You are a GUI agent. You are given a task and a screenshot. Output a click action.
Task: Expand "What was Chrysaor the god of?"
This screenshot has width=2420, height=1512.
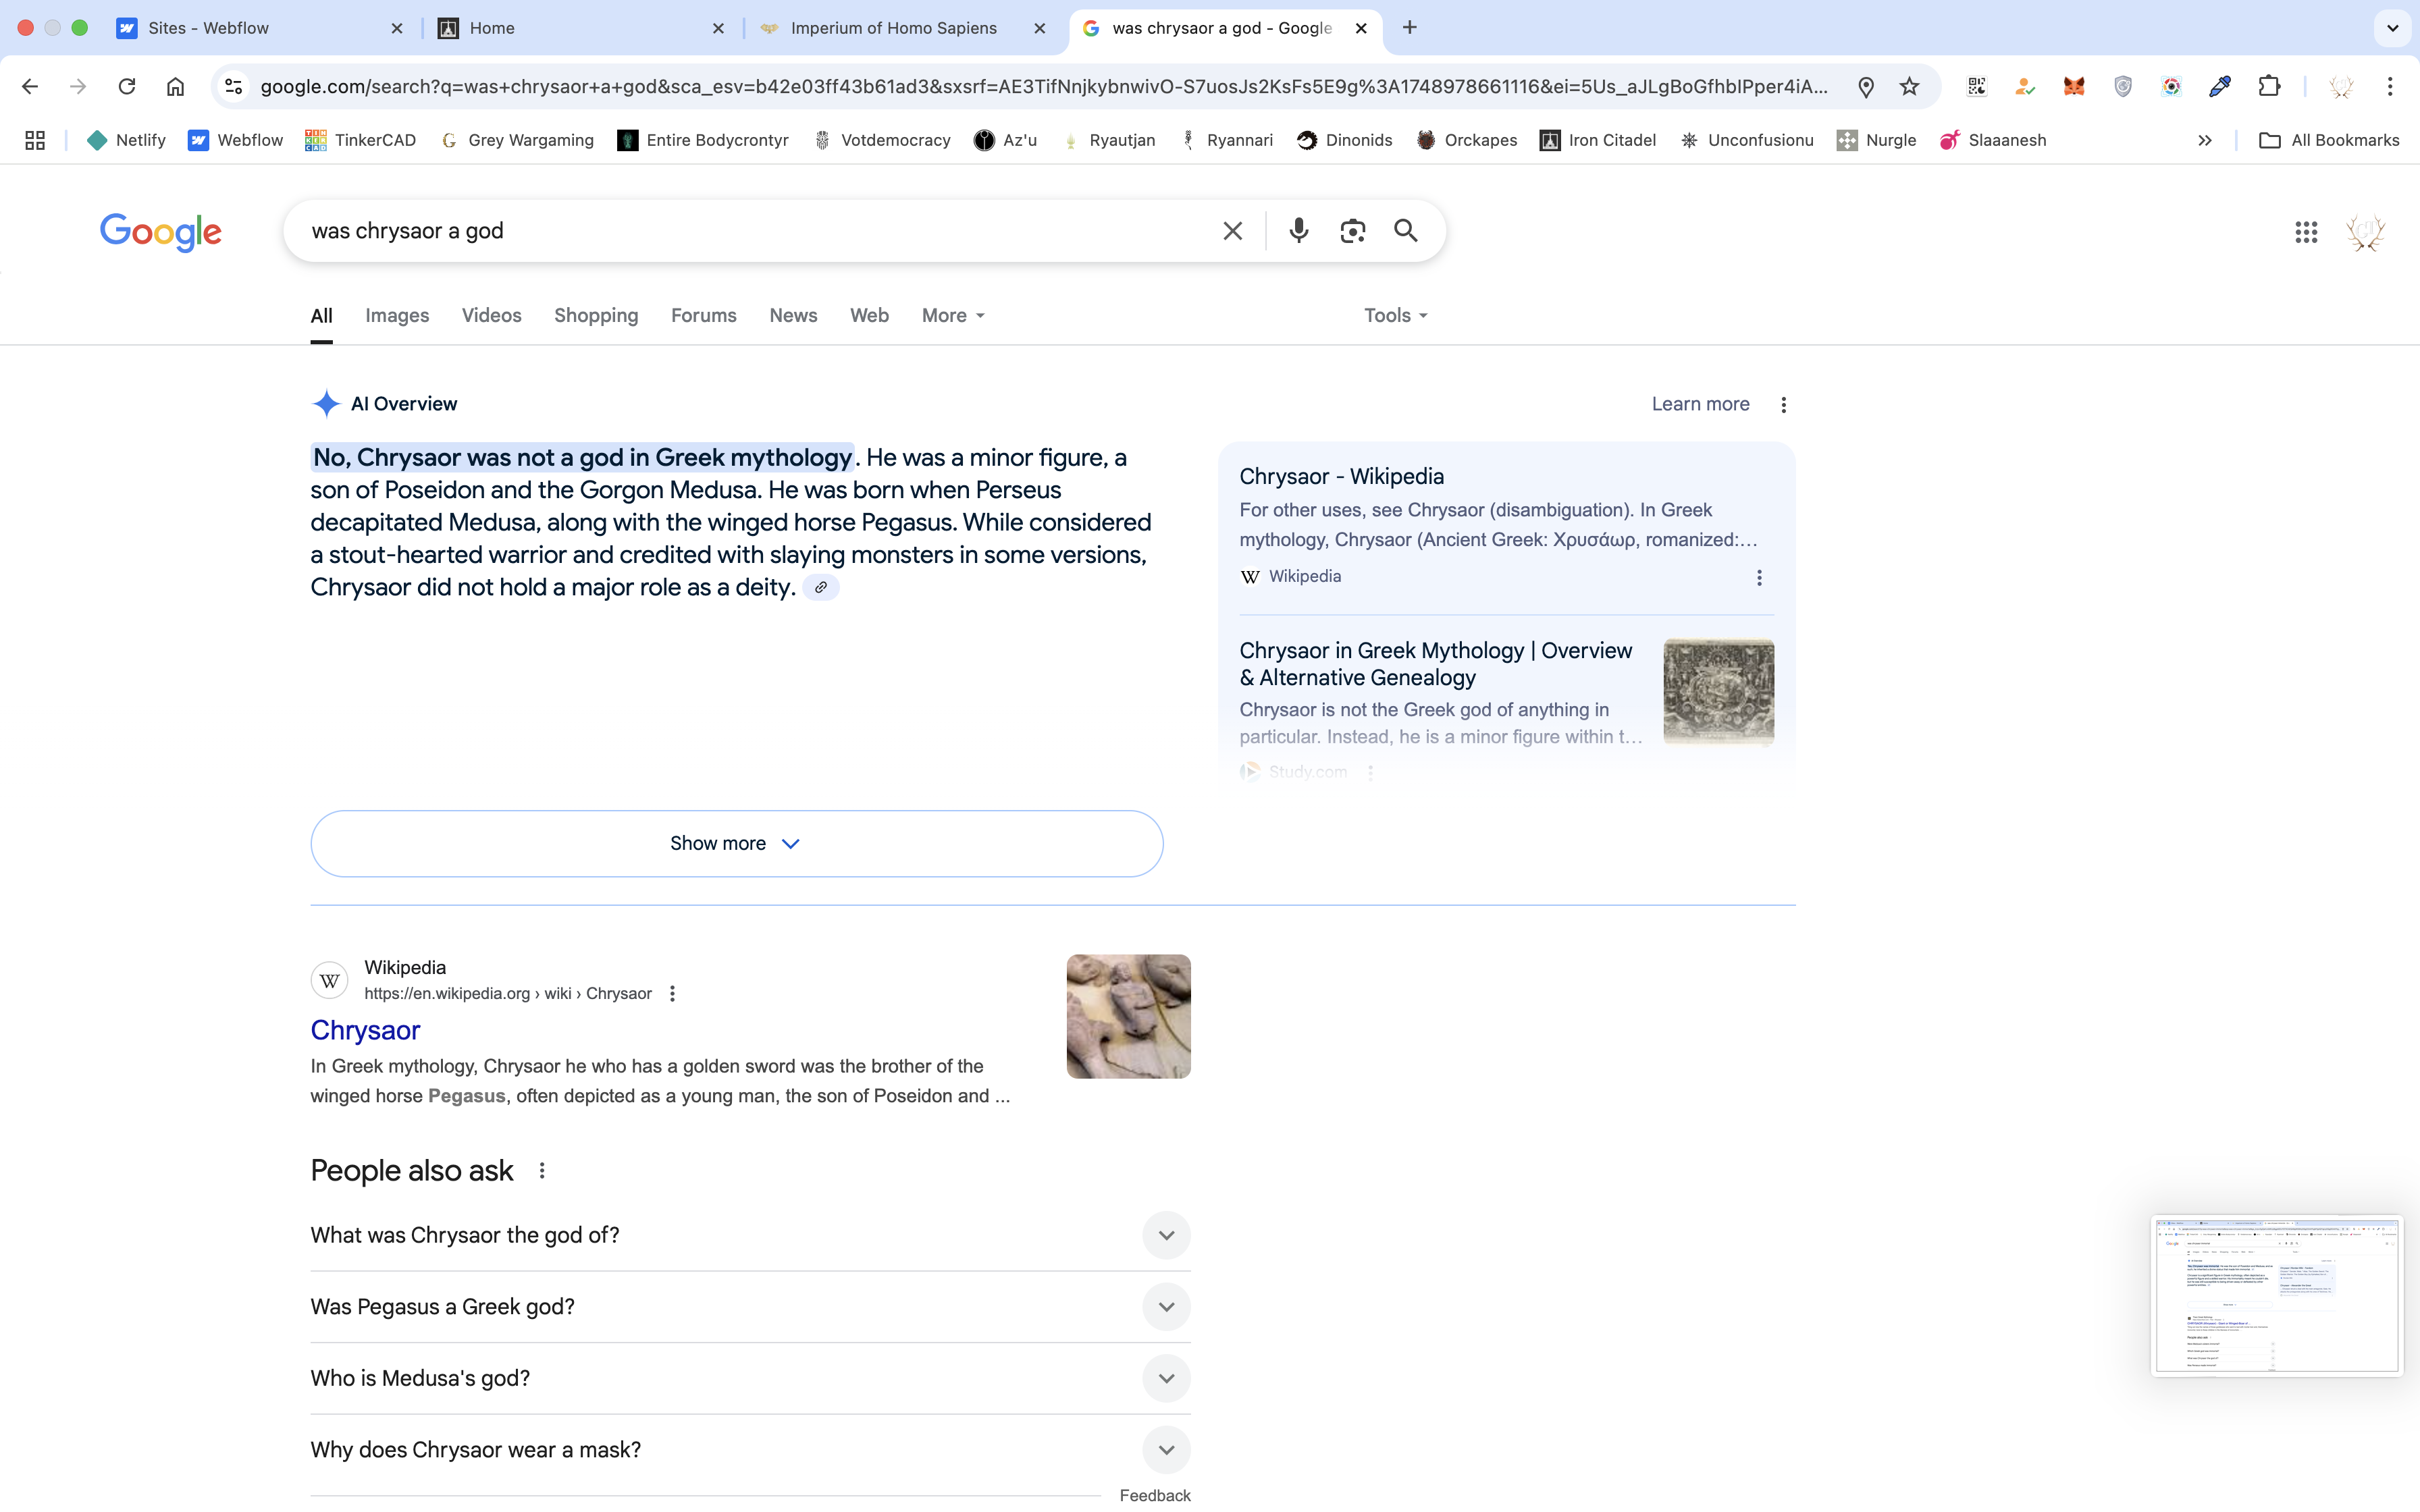coord(1166,1236)
